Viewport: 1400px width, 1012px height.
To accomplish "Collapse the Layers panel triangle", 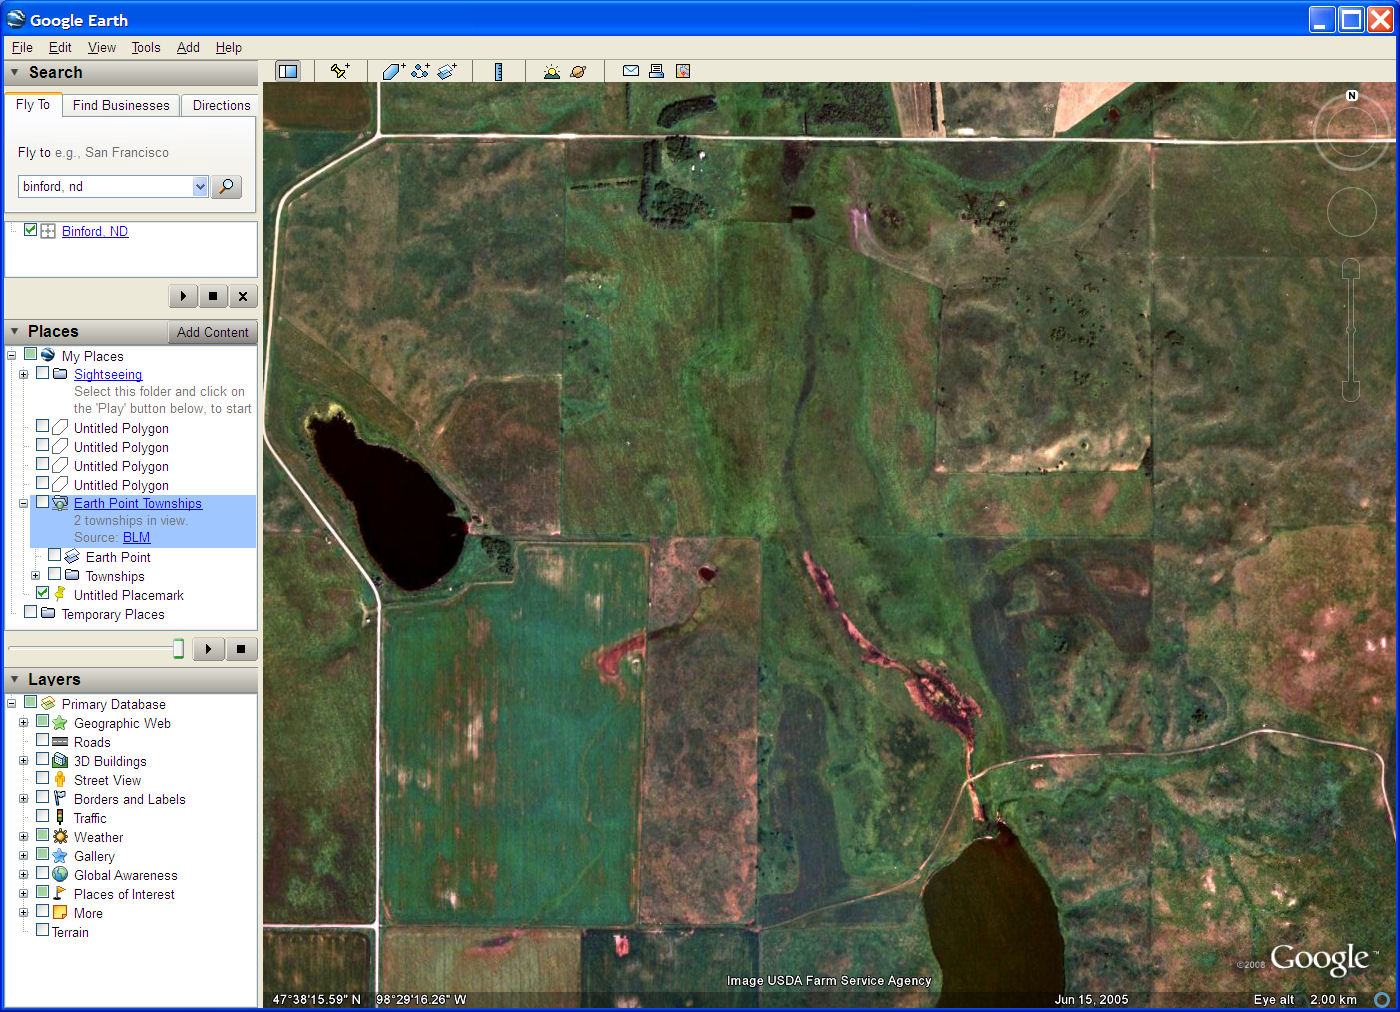I will click(x=14, y=679).
